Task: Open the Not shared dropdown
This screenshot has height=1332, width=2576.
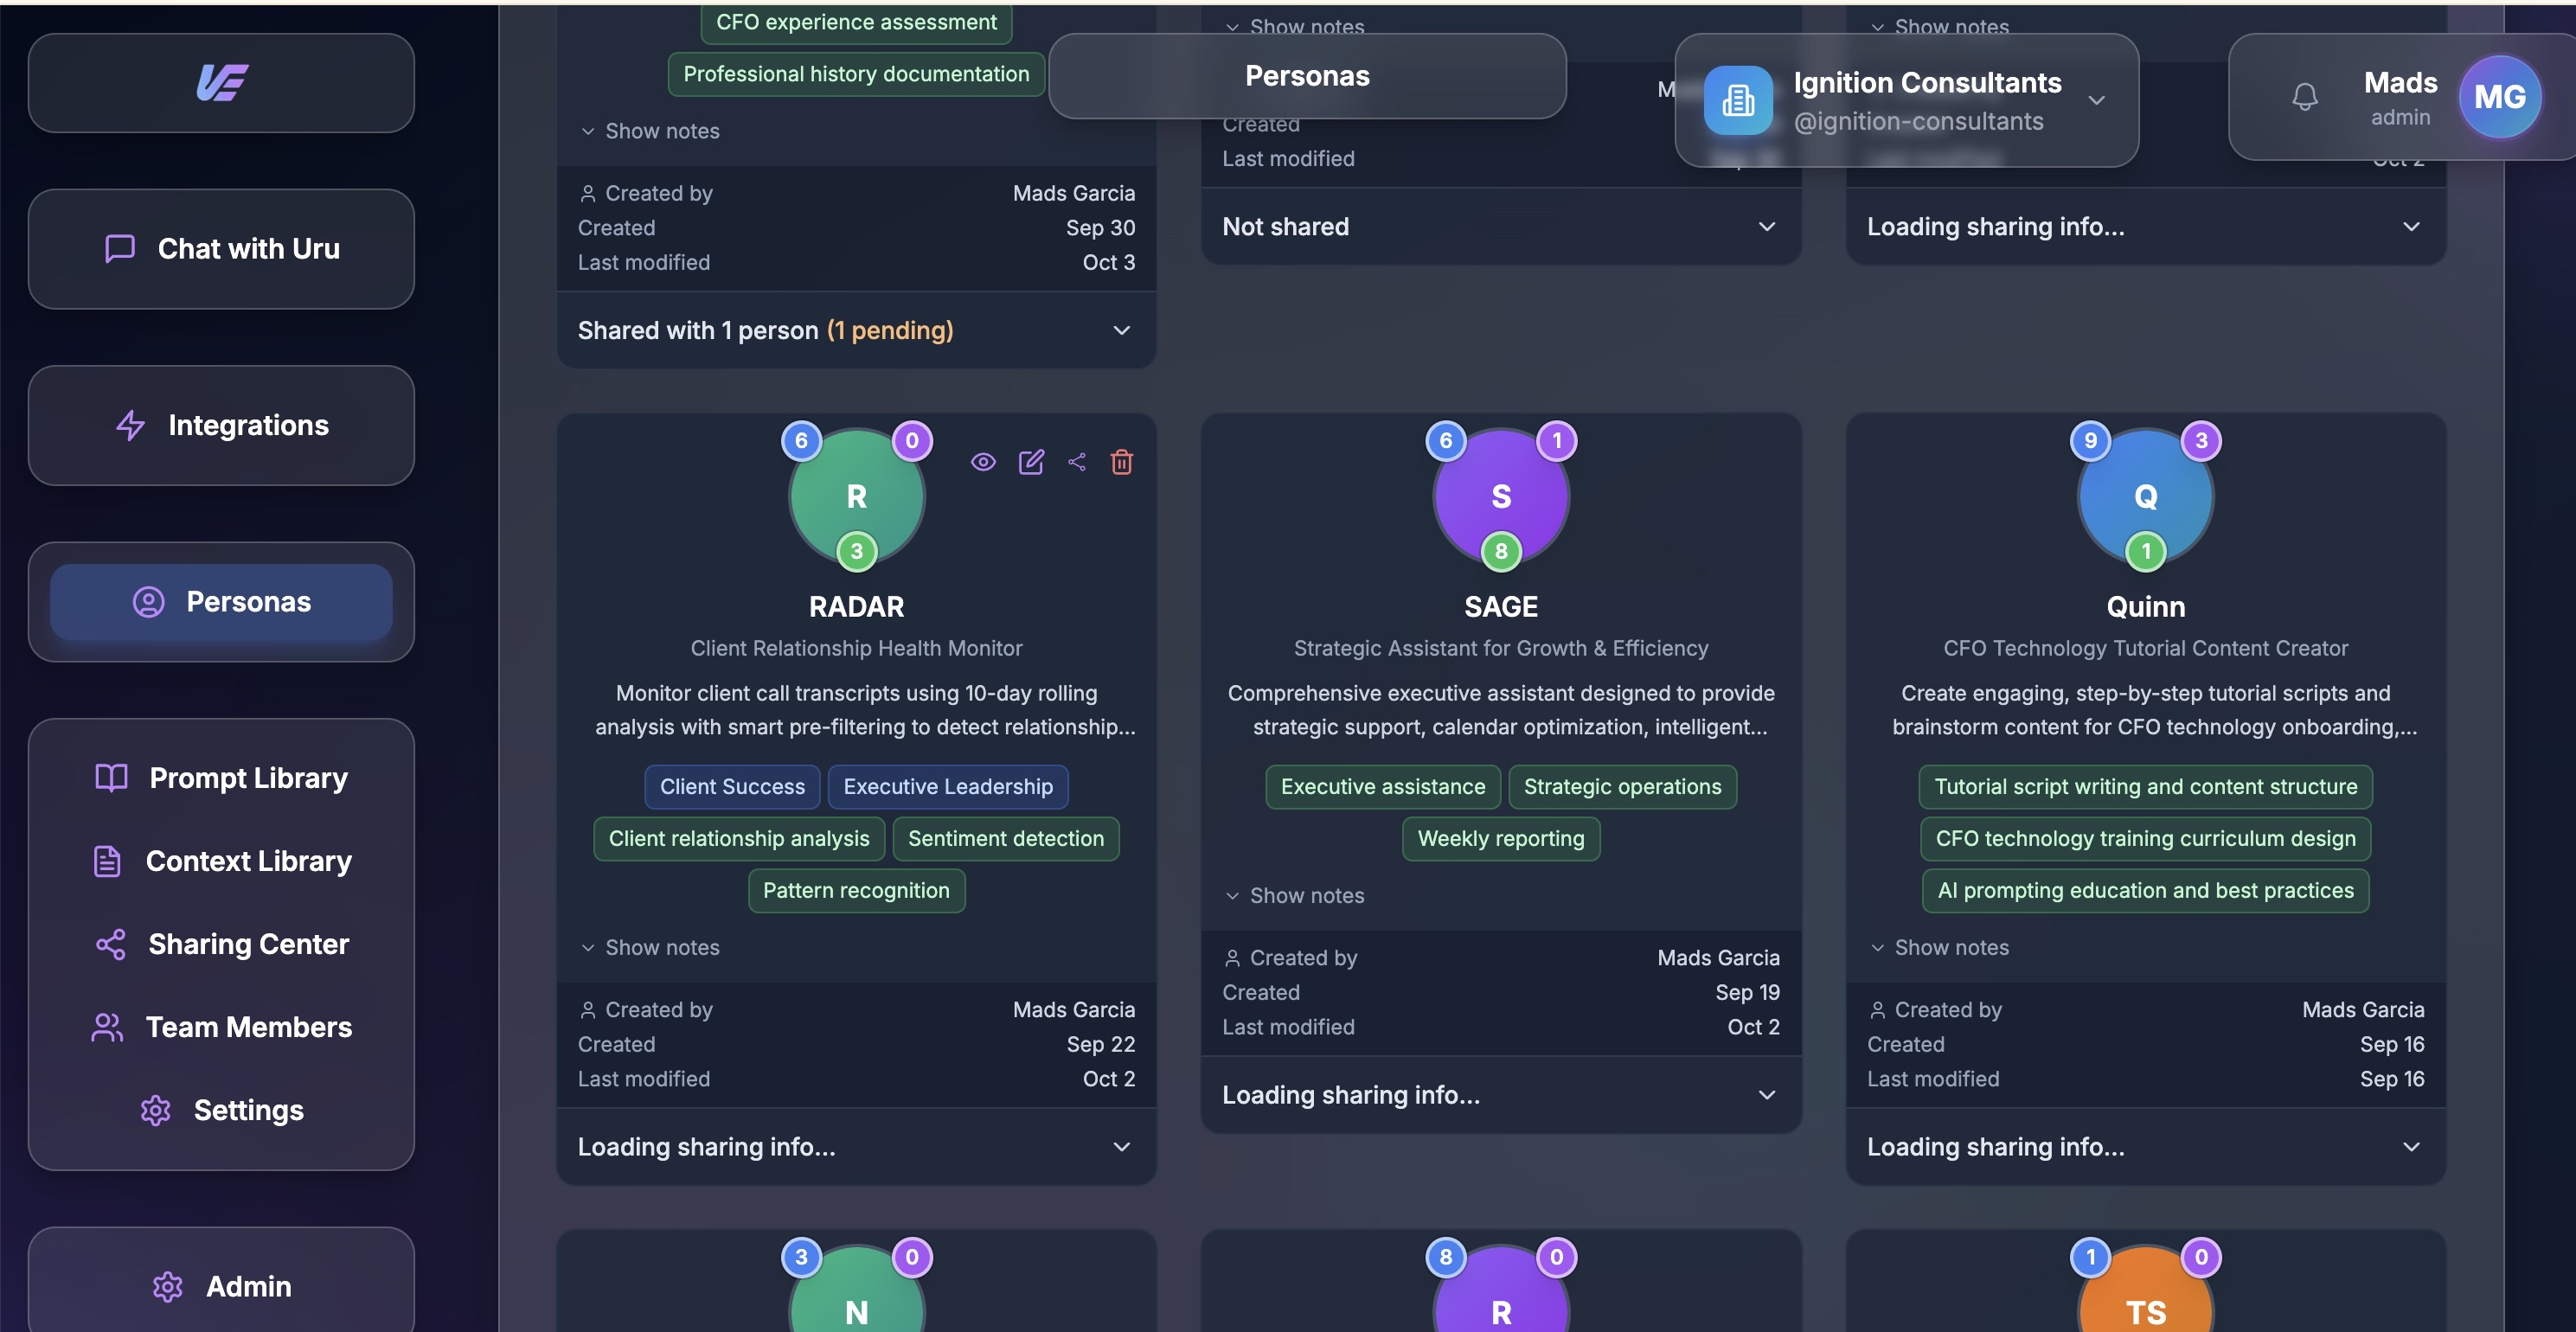Action: pos(1500,226)
